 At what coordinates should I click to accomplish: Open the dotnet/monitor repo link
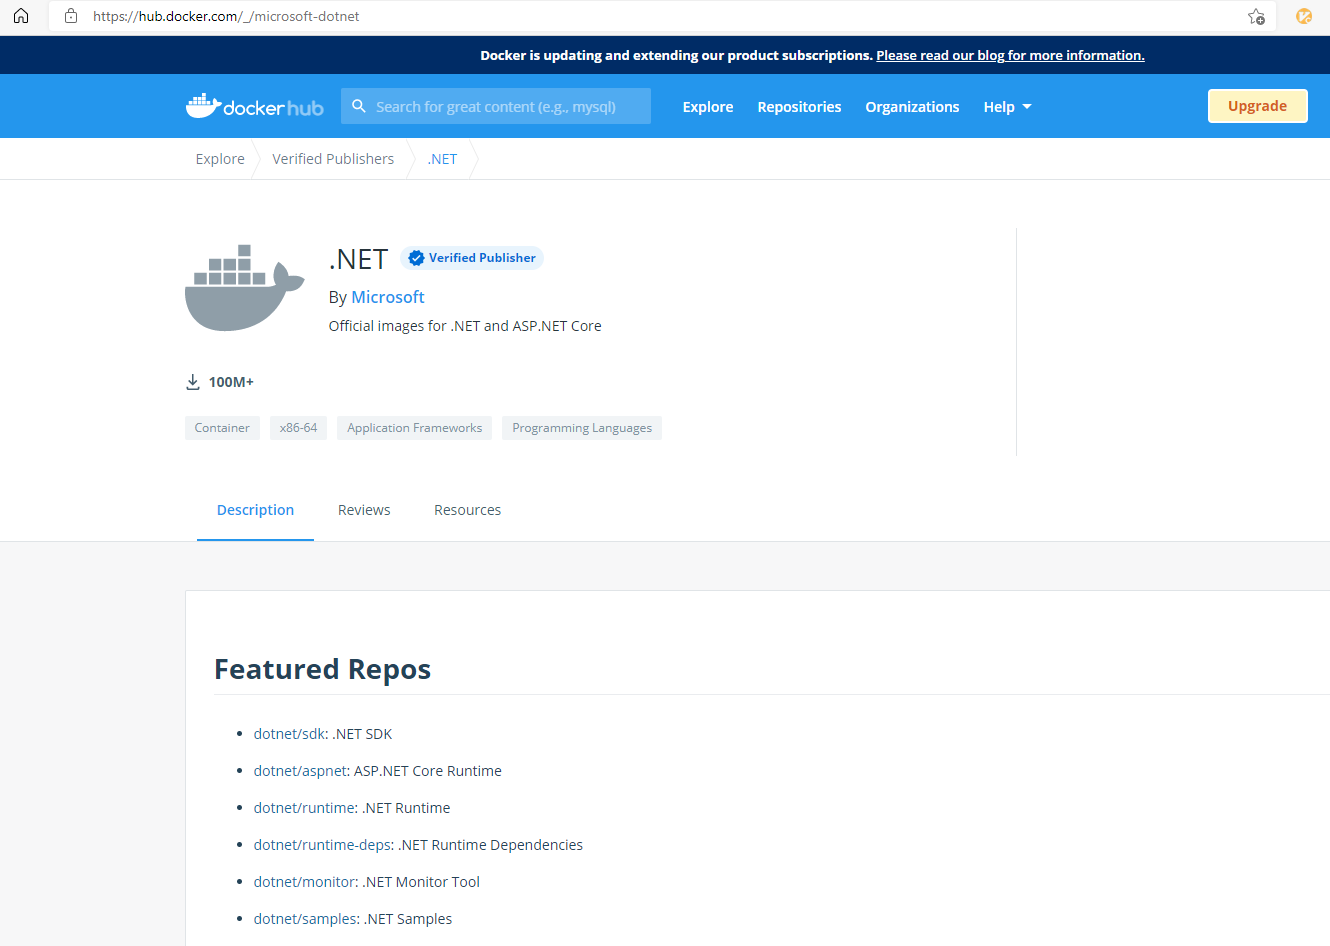pyautogui.click(x=304, y=882)
